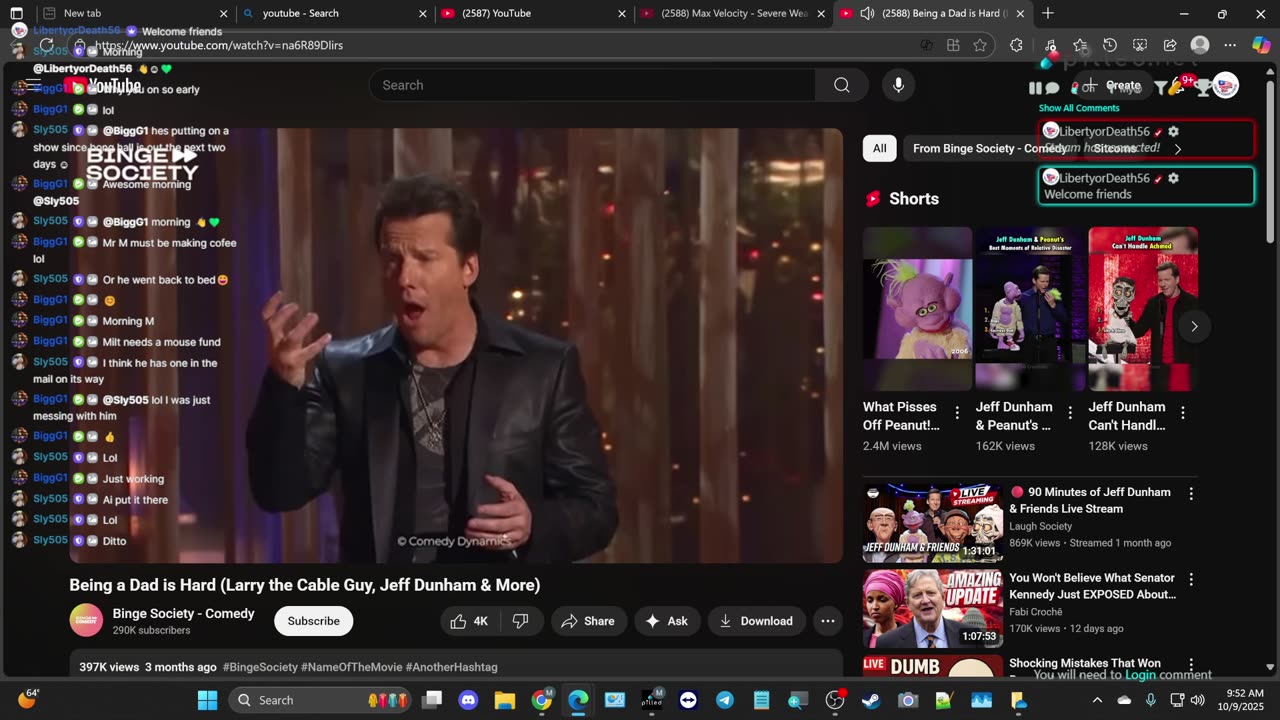
Task: Open Discord from the taskbar
Action: (x=468, y=700)
